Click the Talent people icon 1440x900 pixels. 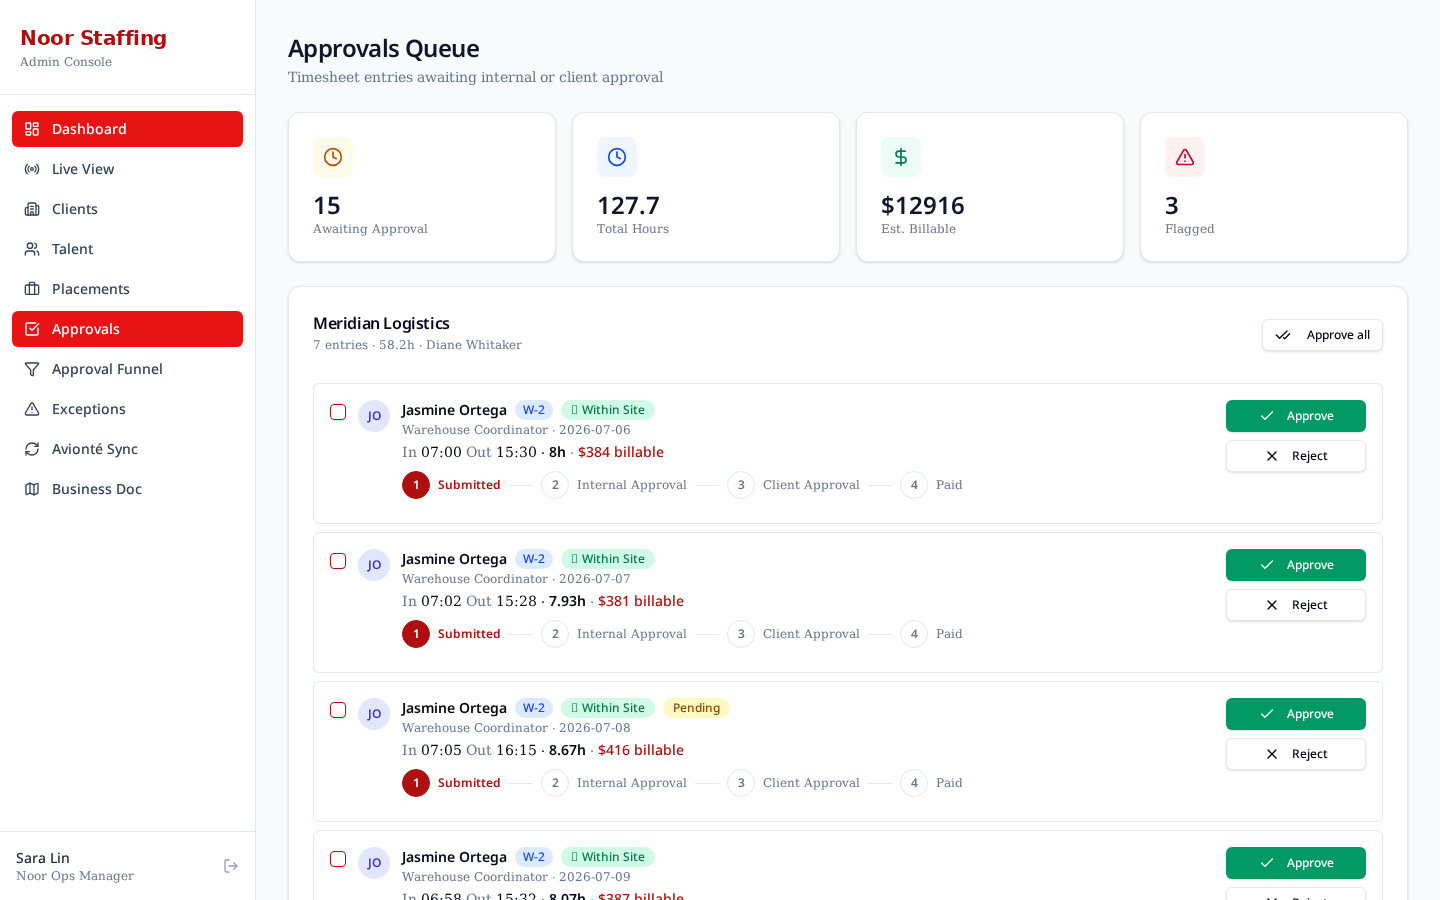point(32,249)
